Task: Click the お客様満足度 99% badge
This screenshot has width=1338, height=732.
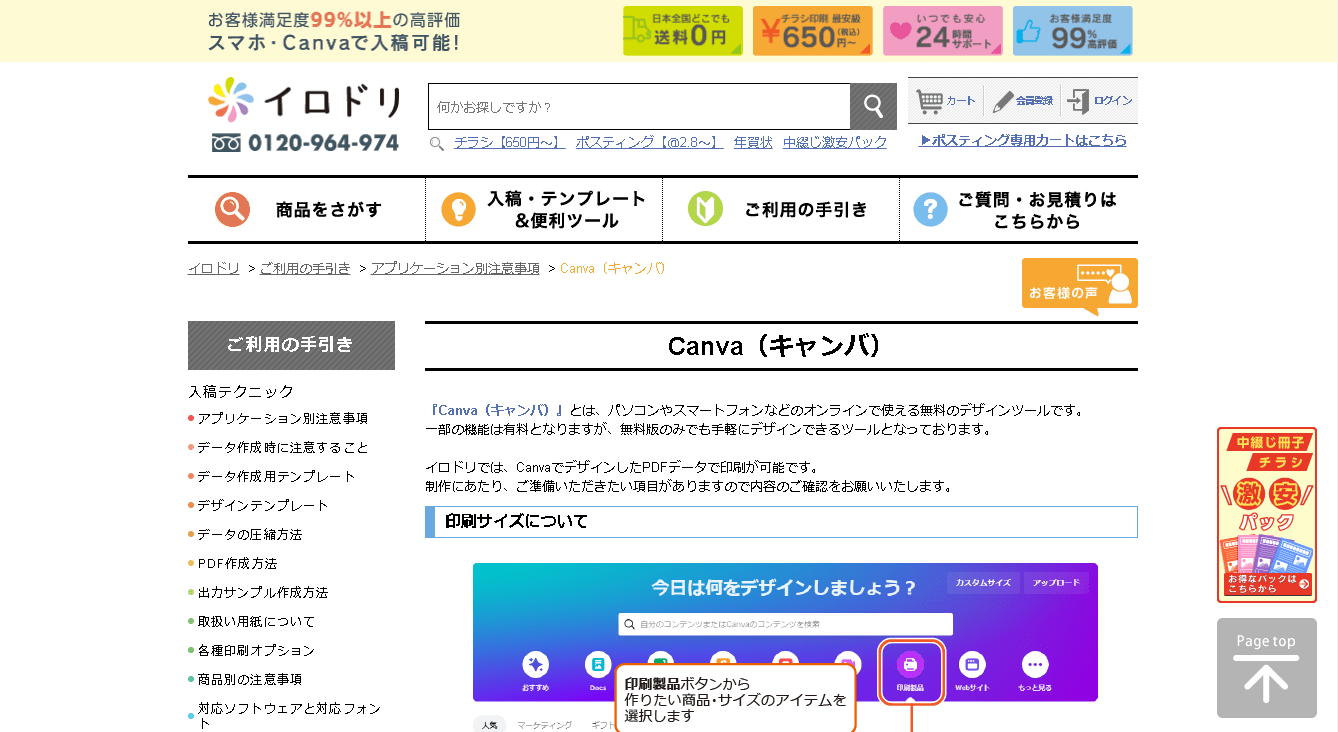Action: point(1073,31)
